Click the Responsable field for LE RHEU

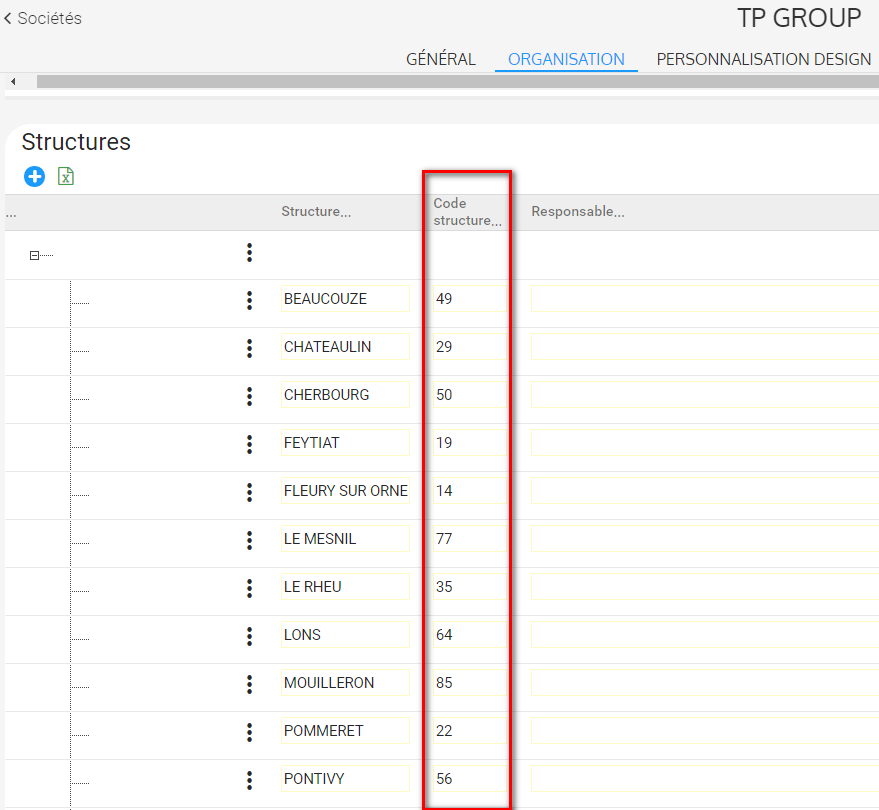[x=700, y=587]
